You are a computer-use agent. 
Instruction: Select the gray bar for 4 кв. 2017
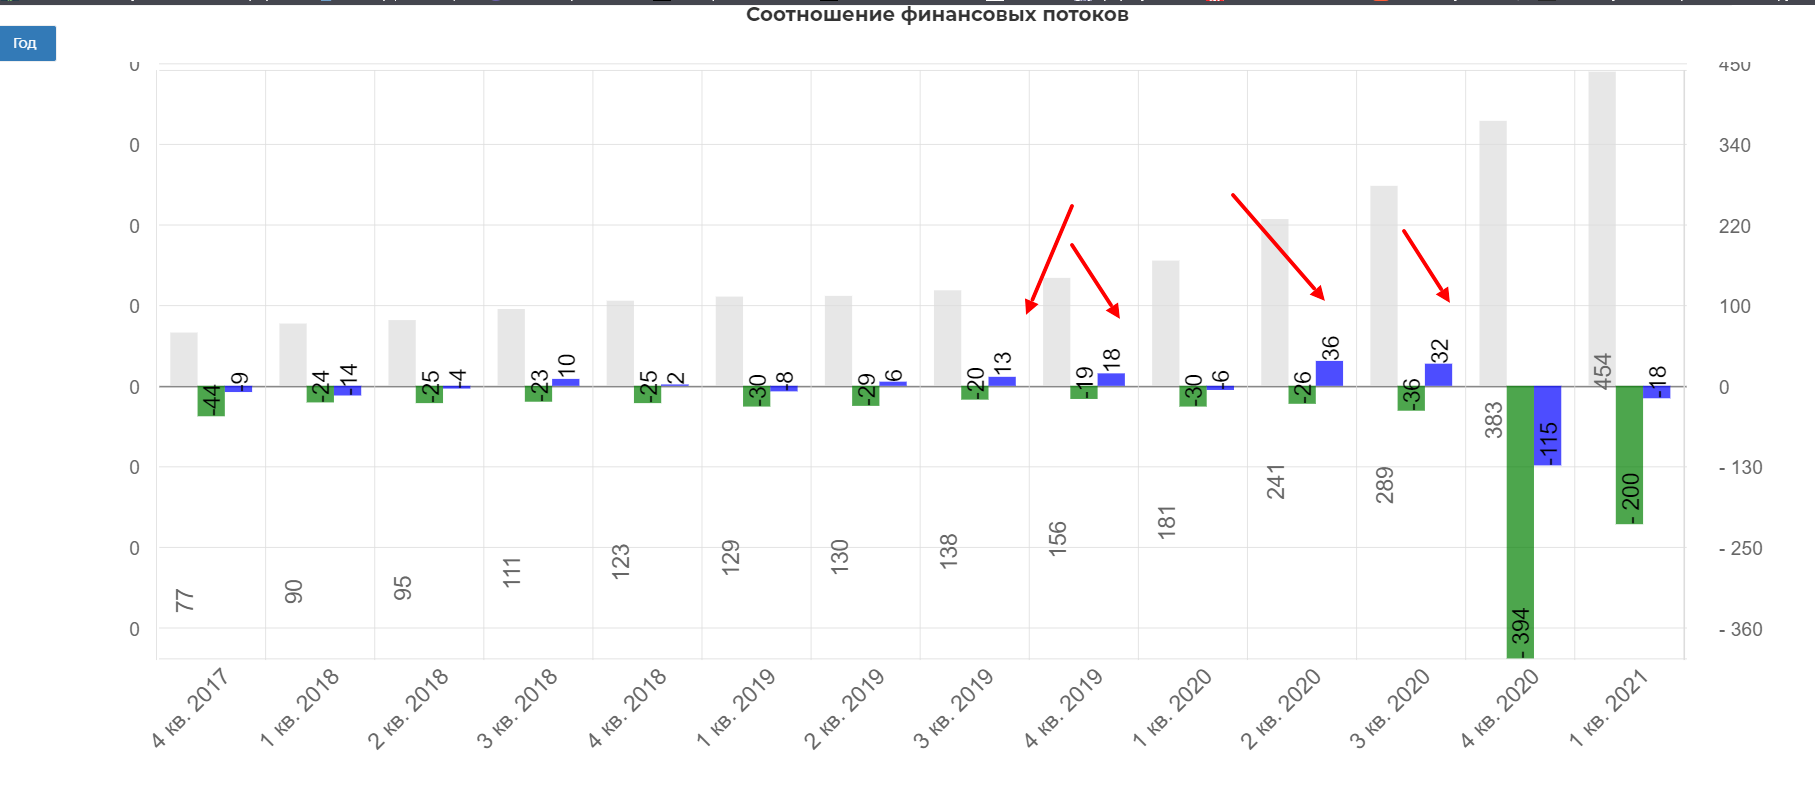point(184,359)
